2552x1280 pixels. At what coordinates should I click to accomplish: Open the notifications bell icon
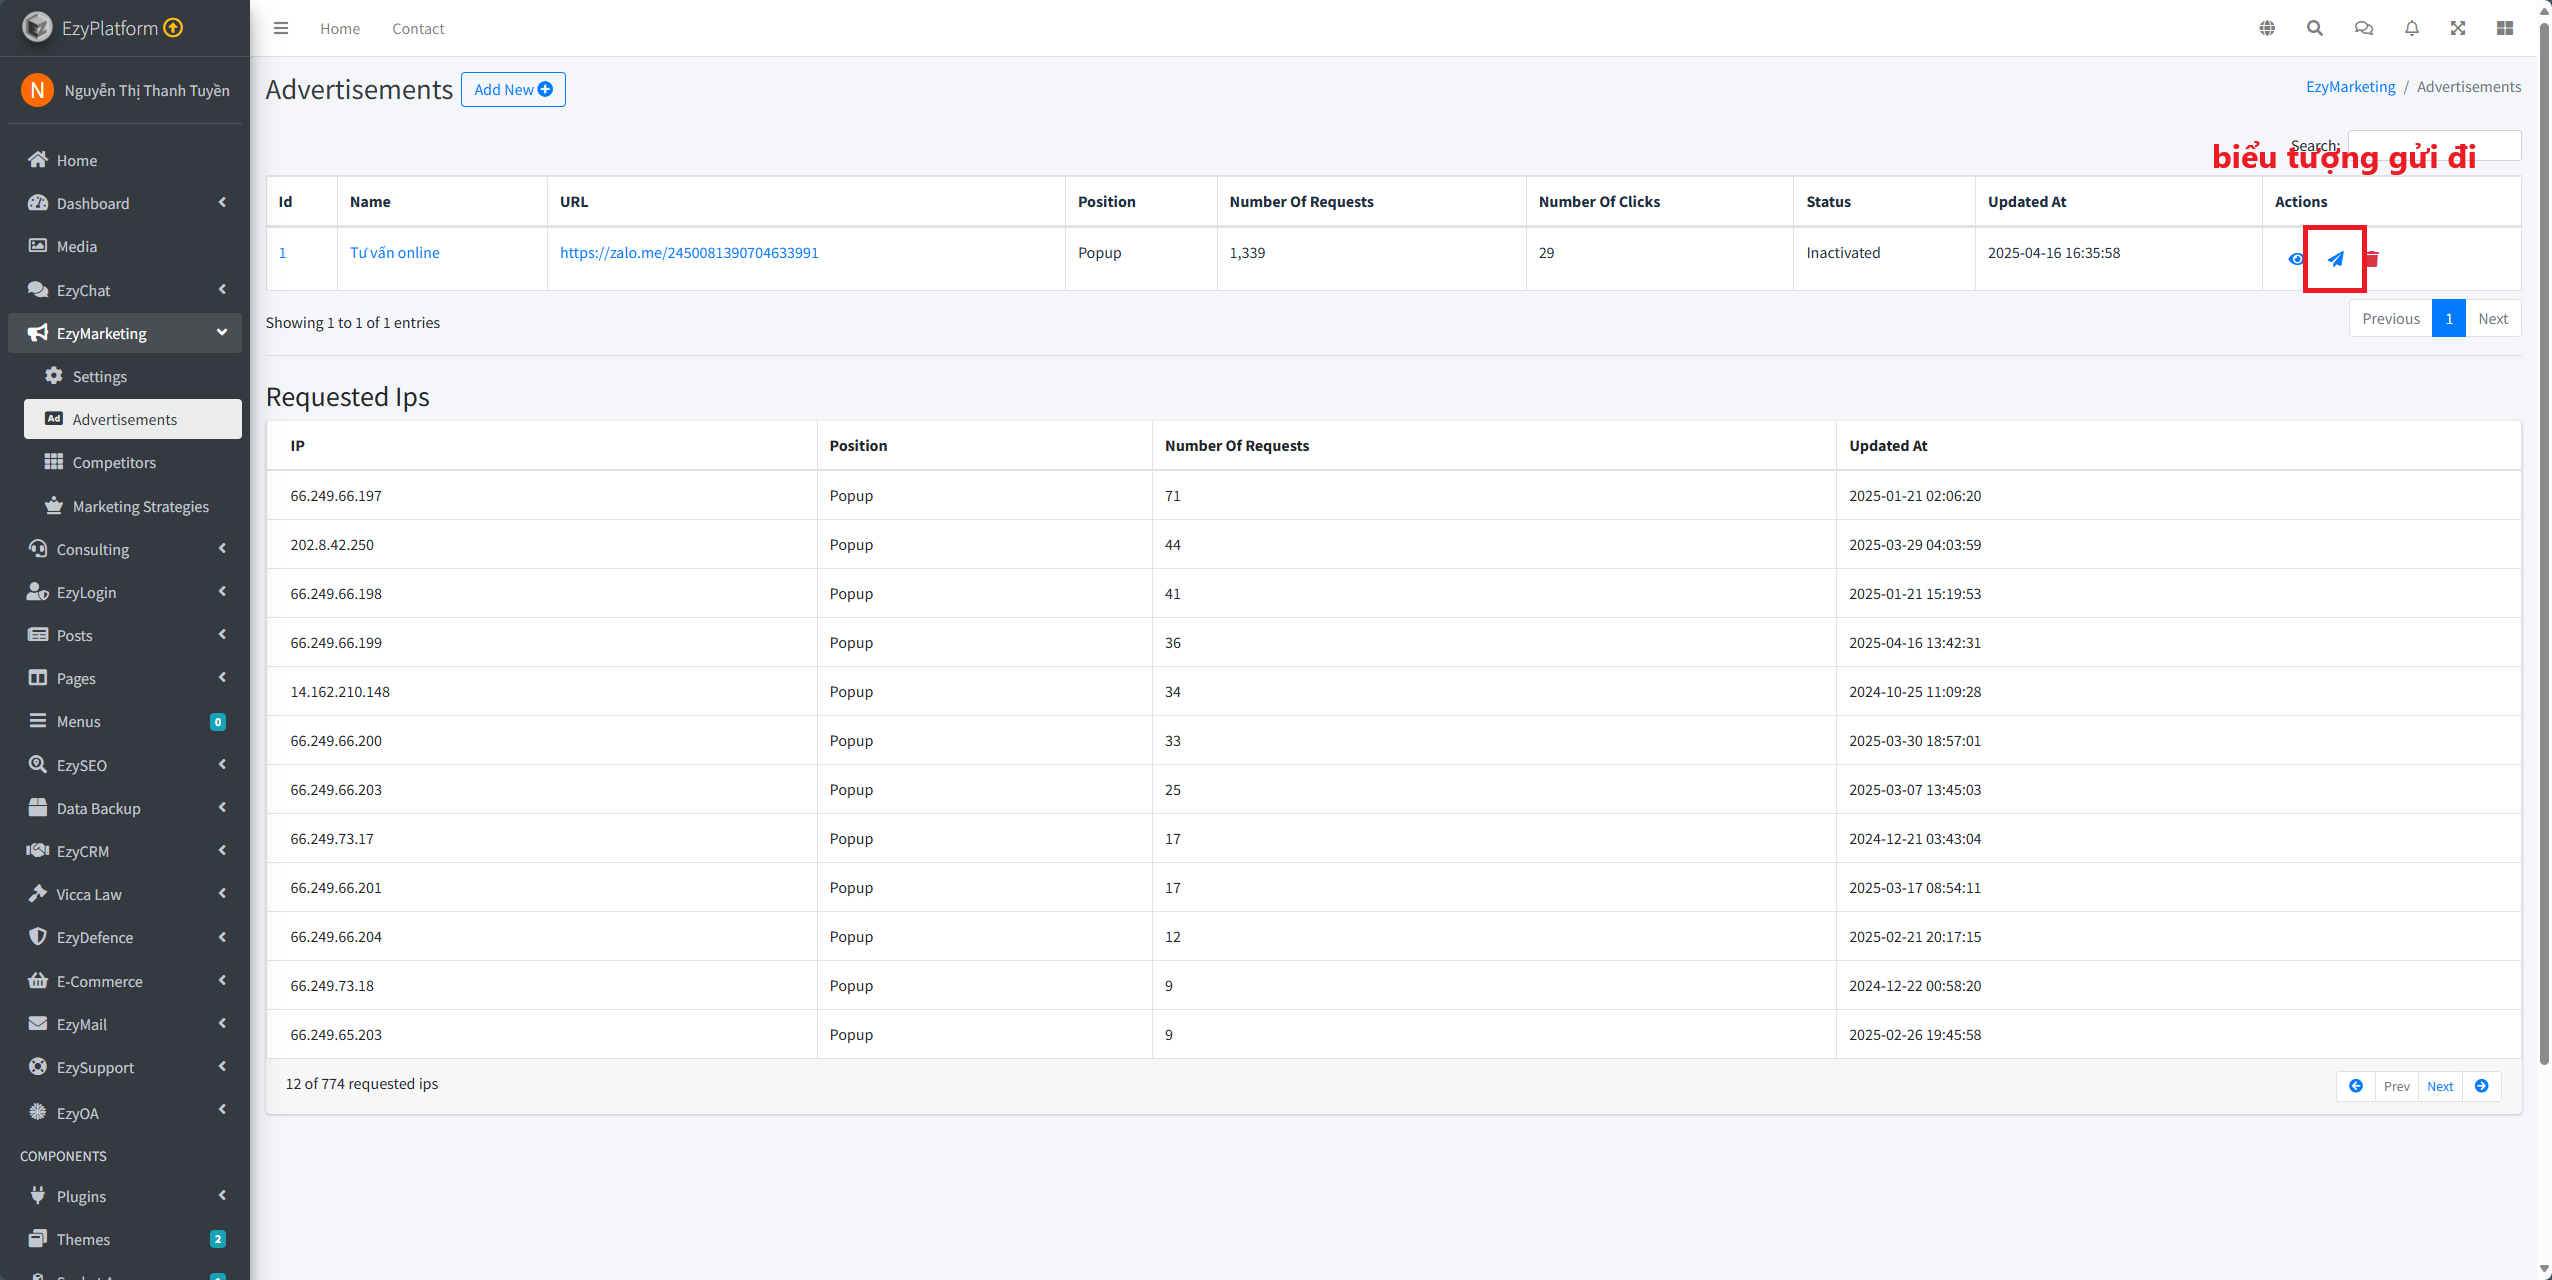(x=2412, y=28)
